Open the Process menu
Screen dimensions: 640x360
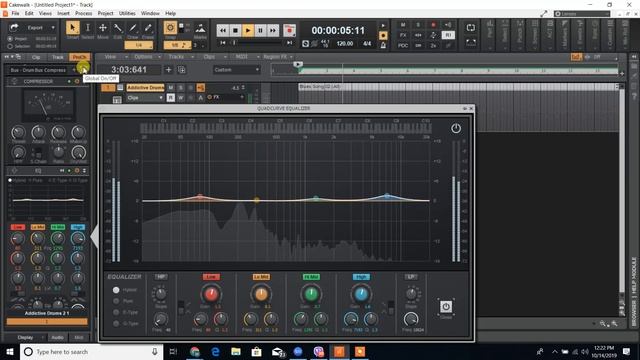pos(84,13)
